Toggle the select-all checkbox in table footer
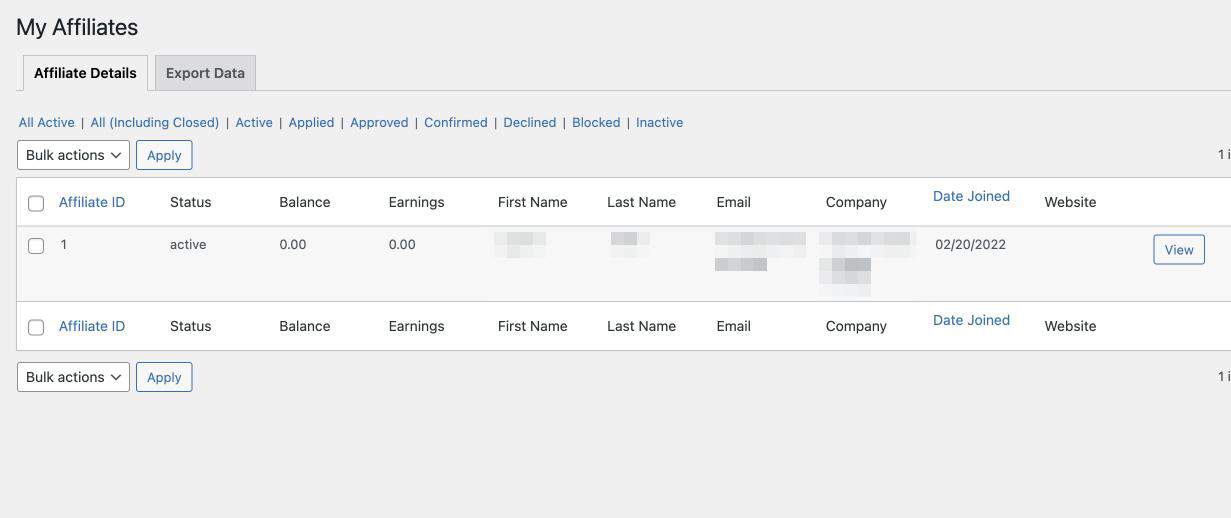The image size is (1231, 518). [x=36, y=327]
